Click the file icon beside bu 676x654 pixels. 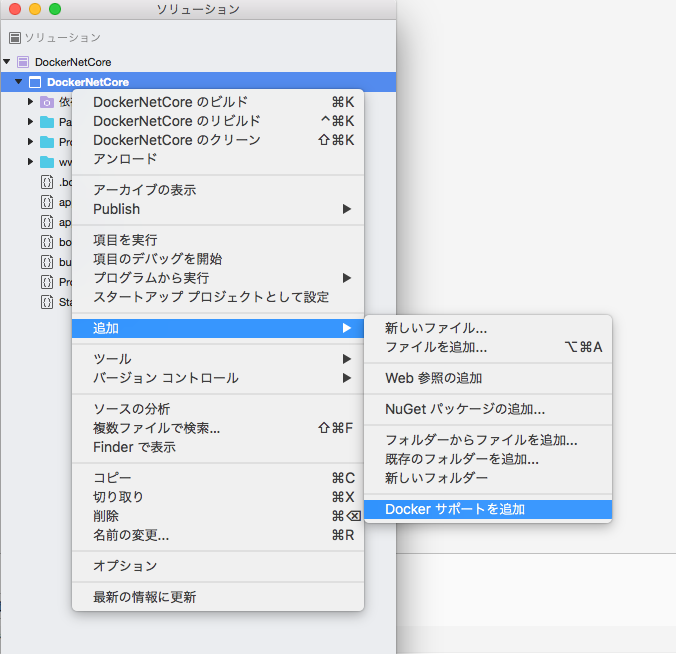47,262
